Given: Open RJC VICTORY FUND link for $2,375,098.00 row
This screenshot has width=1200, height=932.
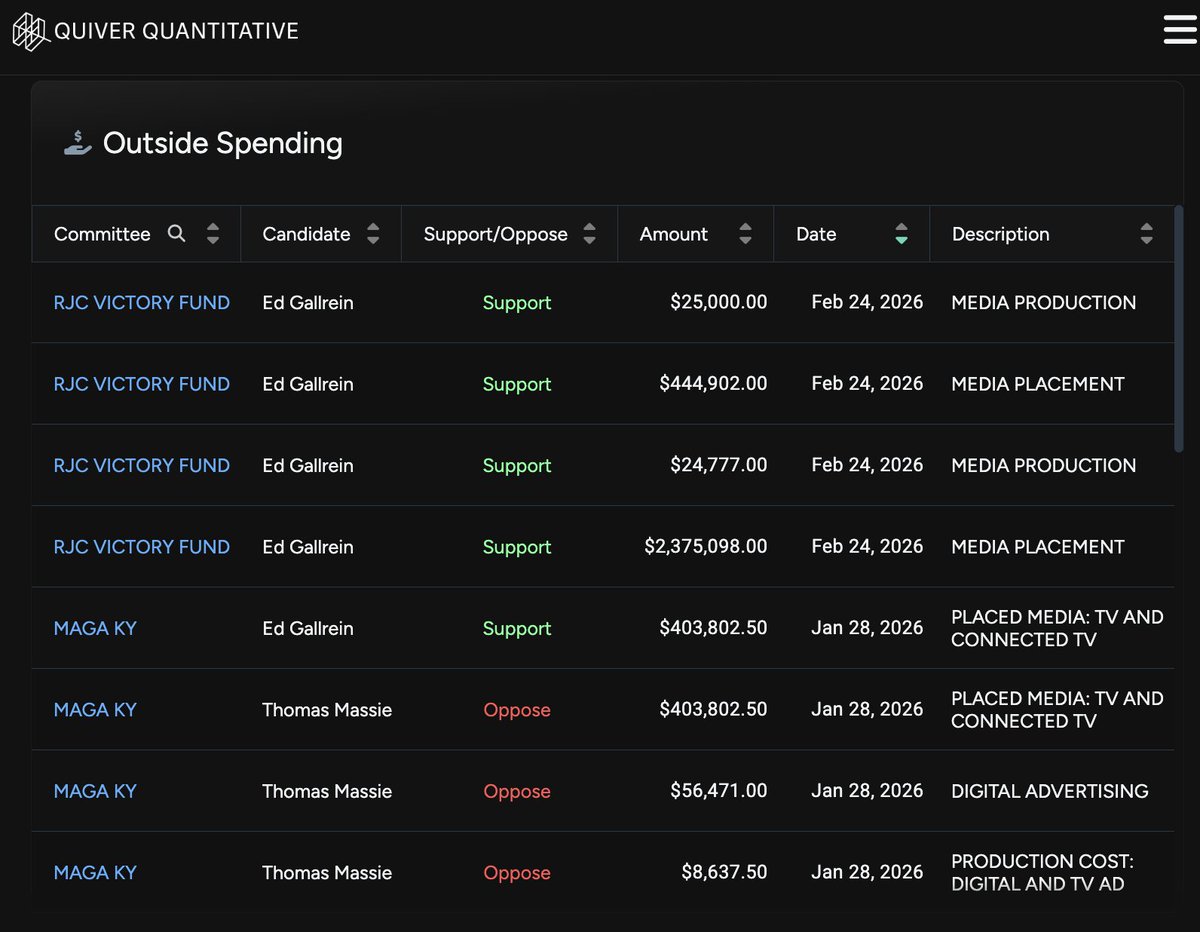Looking at the screenshot, I should point(142,547).
